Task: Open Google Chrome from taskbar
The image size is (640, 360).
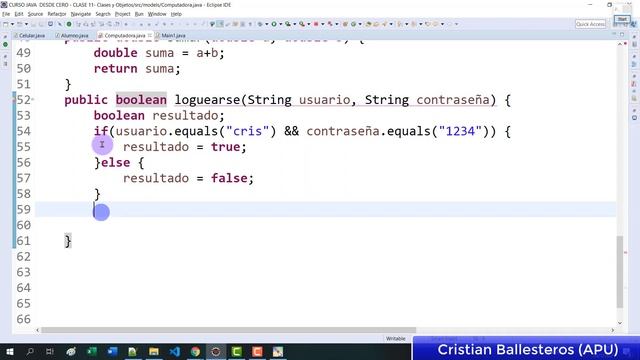Action: (195, 351)
